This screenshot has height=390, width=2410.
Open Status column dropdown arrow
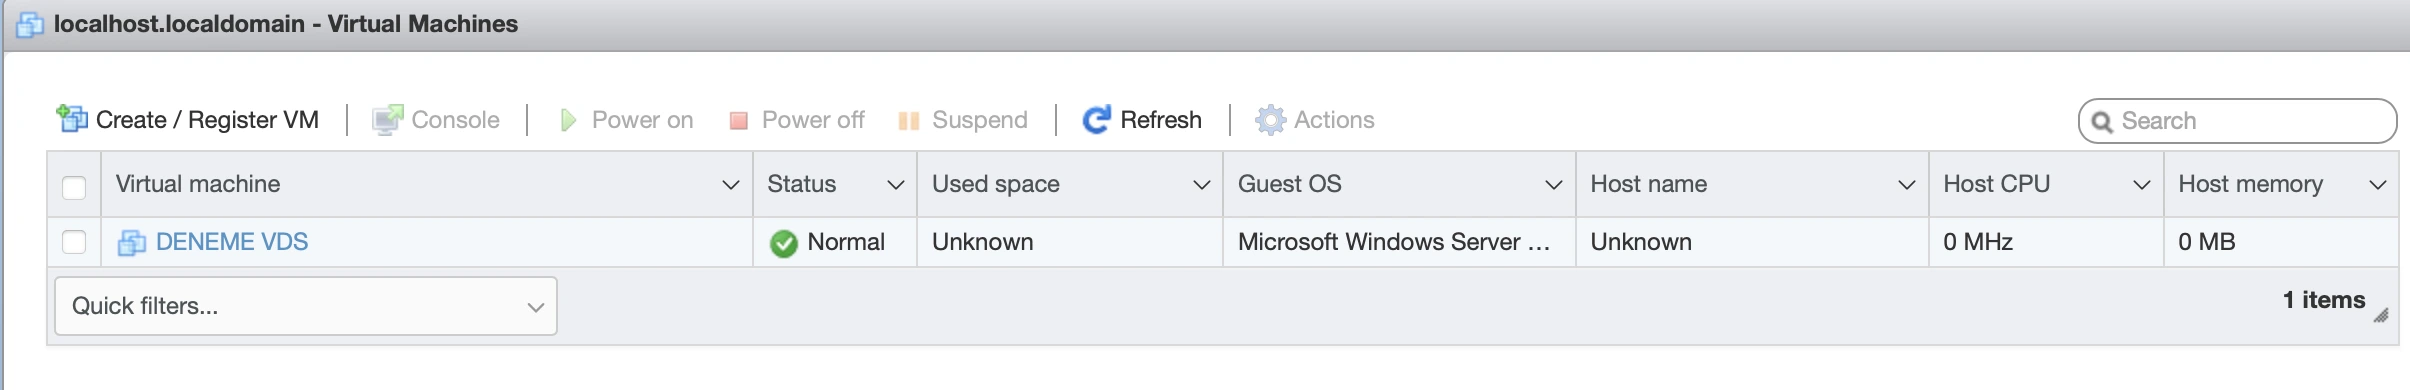[x=896, y=185]
